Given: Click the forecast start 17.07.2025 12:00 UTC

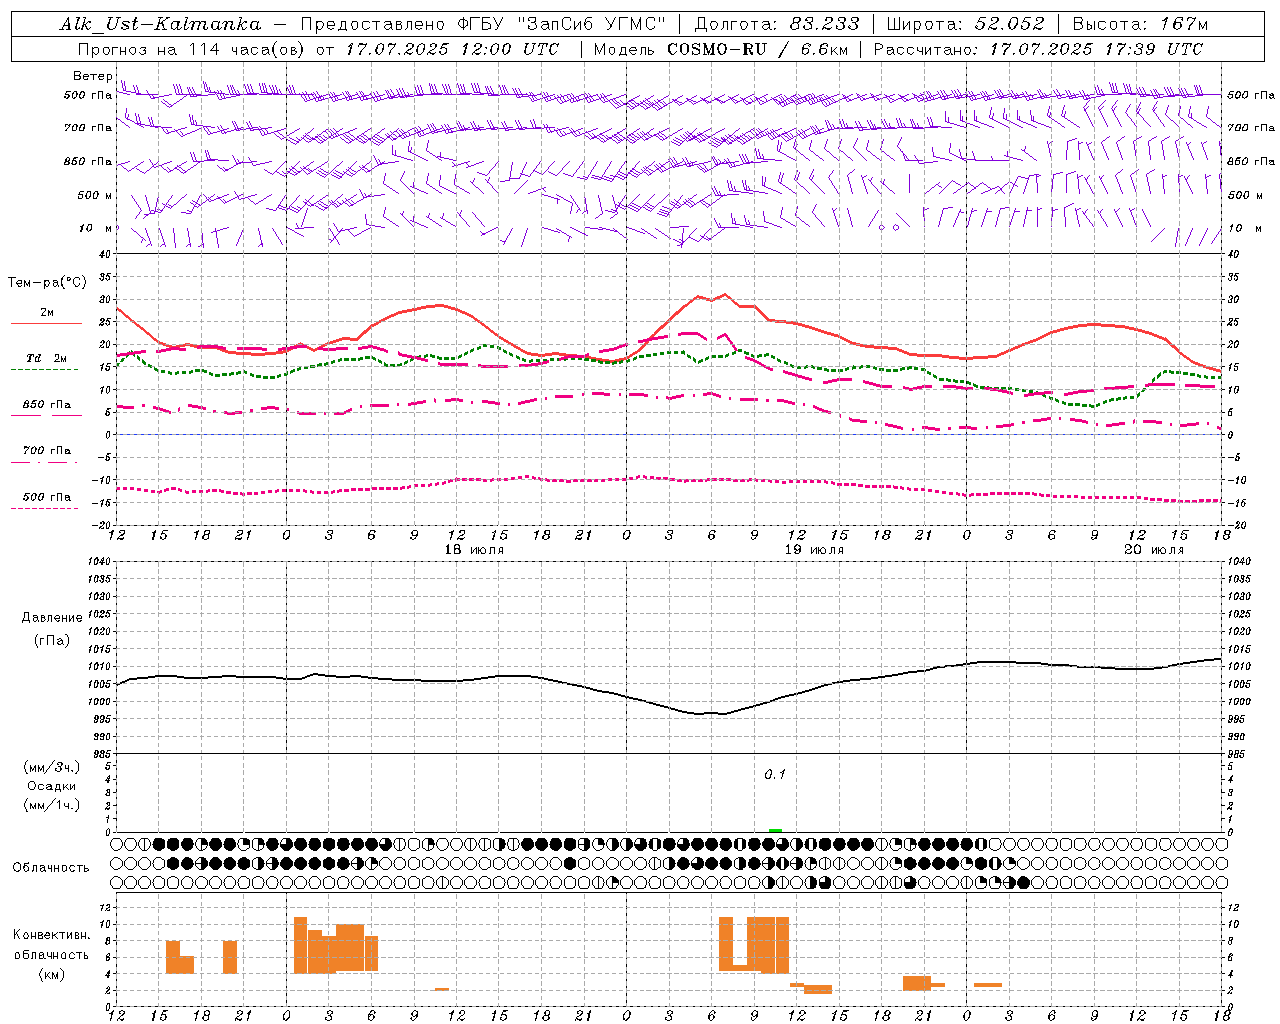Looking at the screenshot, I should (x=453, y=49).
